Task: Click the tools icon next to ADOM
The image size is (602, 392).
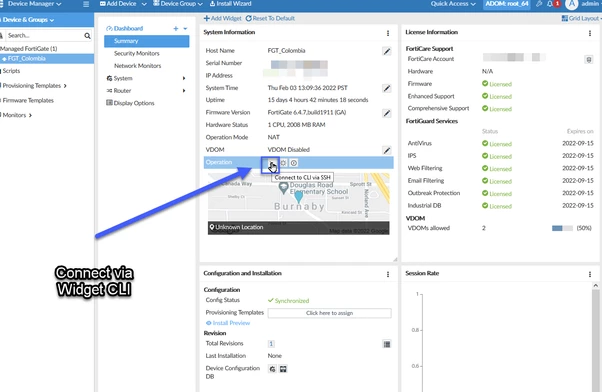Action: tap(539, 4)
